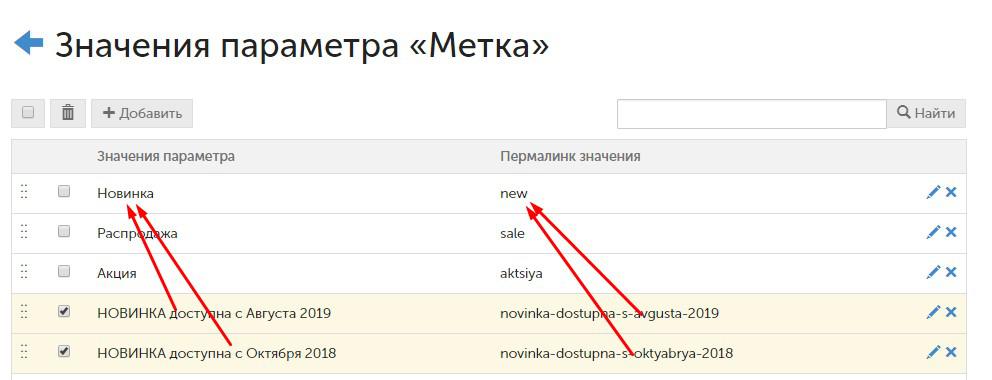Uncheck the НОВИНКА доступна с Октября 2018 checkbox
Screen dimensions: 992x380
(x=64, y=351)
